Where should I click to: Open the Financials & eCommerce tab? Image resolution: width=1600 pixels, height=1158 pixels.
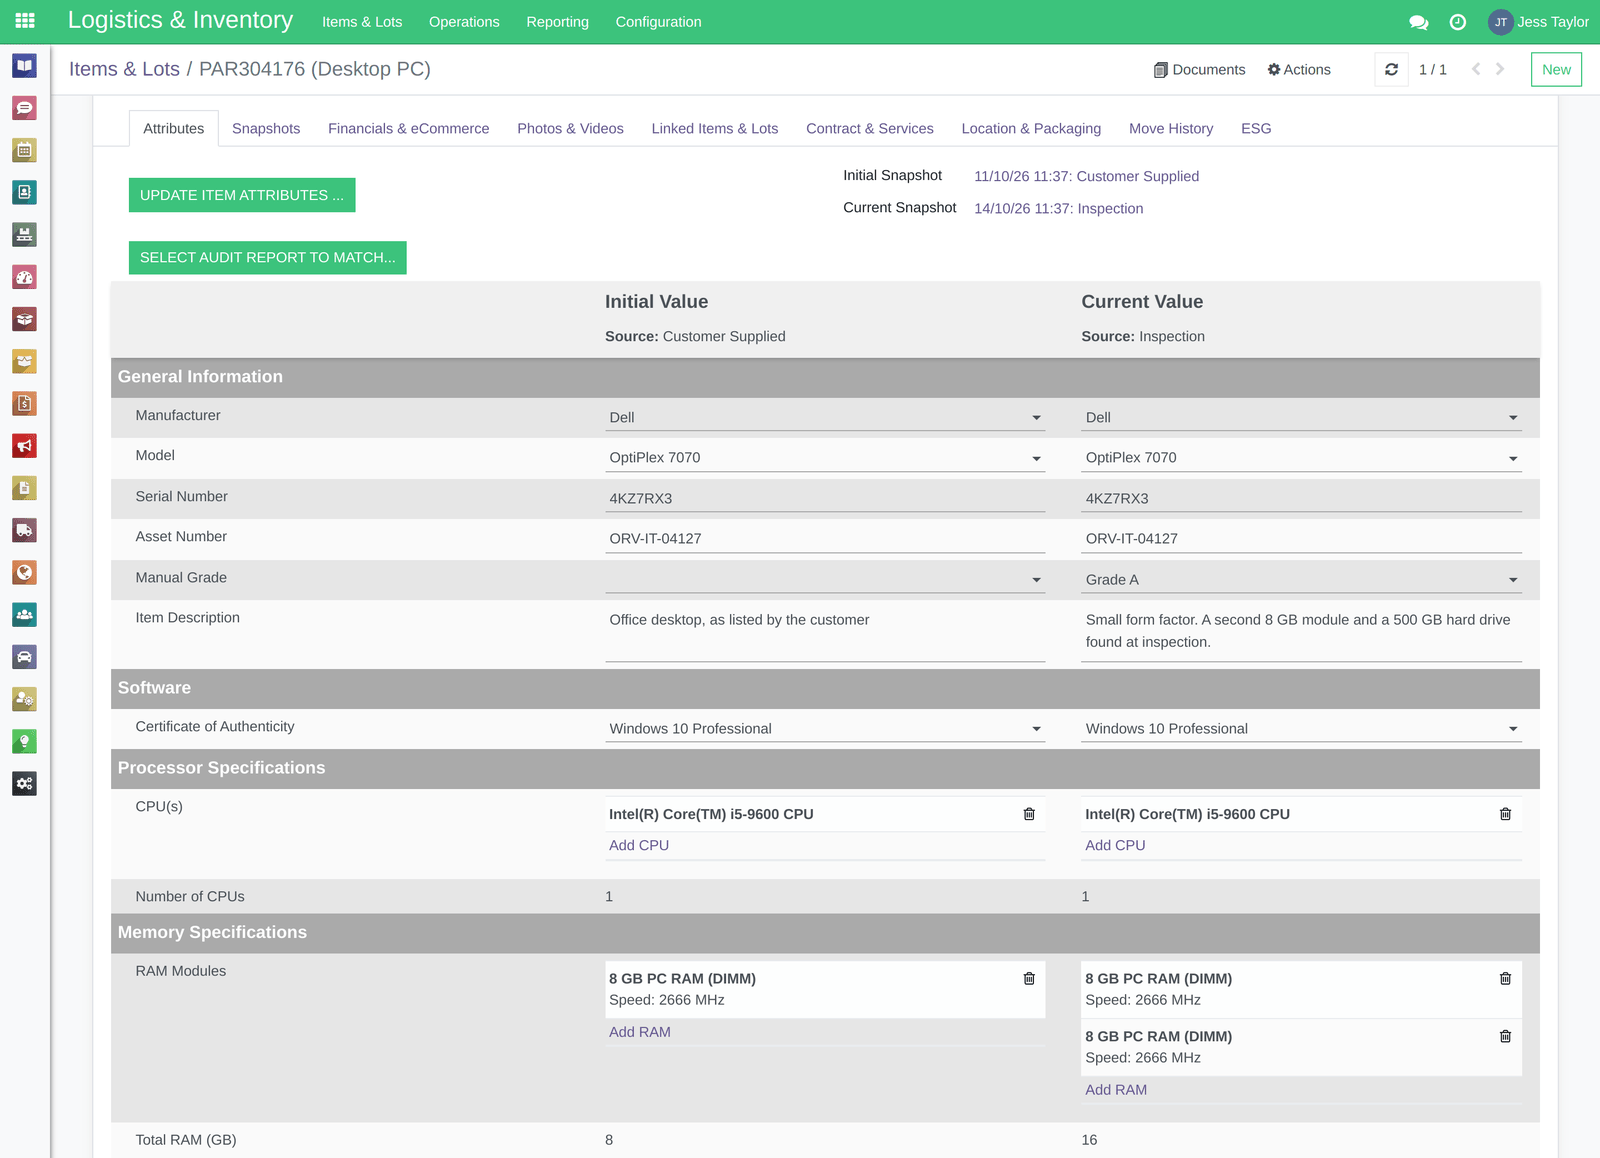pos(409,128)
